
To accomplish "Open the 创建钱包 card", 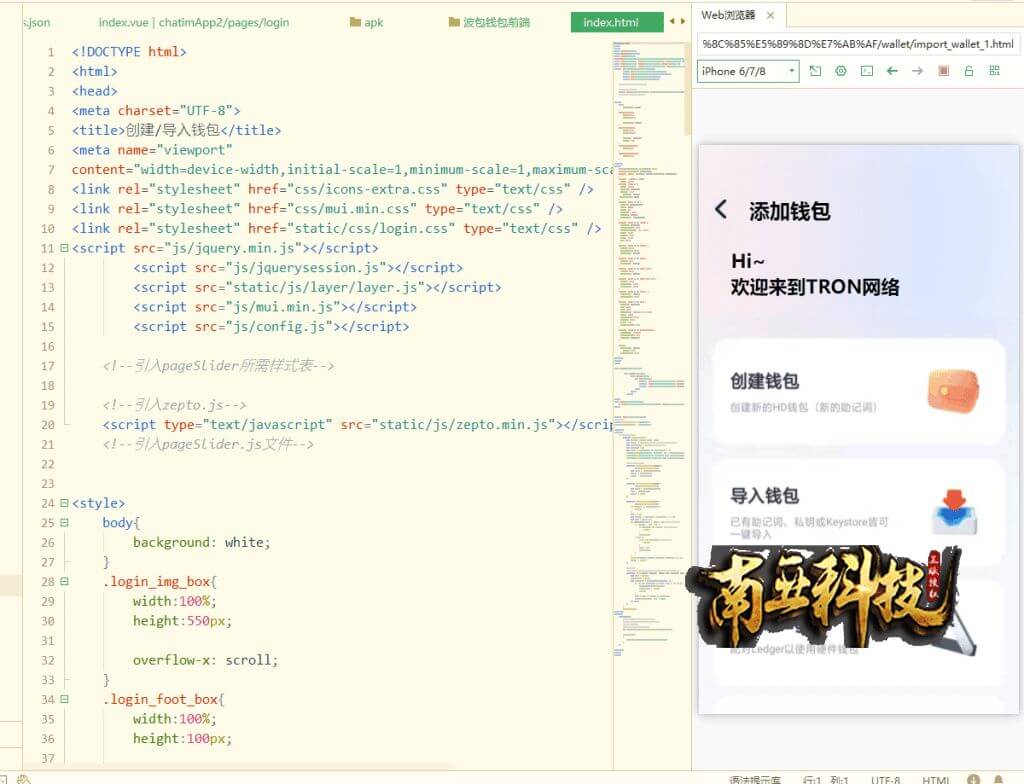I will 858,391.
